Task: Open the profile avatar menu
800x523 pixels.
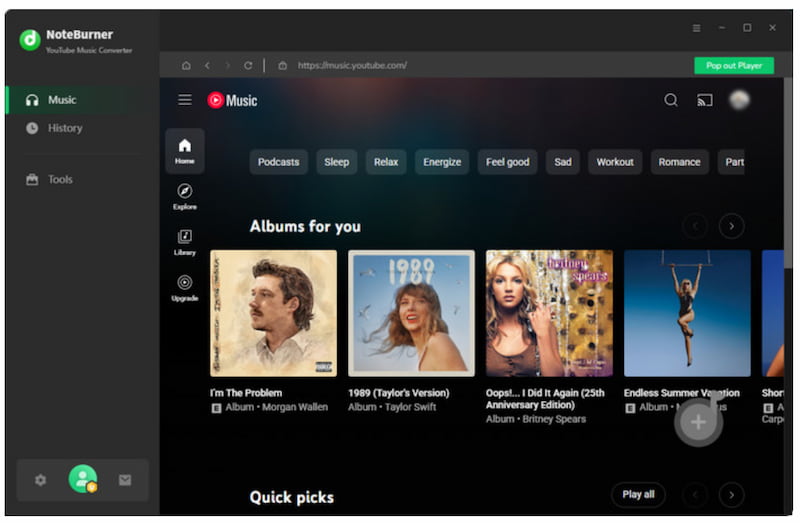Action: click(x=739, y=100)
